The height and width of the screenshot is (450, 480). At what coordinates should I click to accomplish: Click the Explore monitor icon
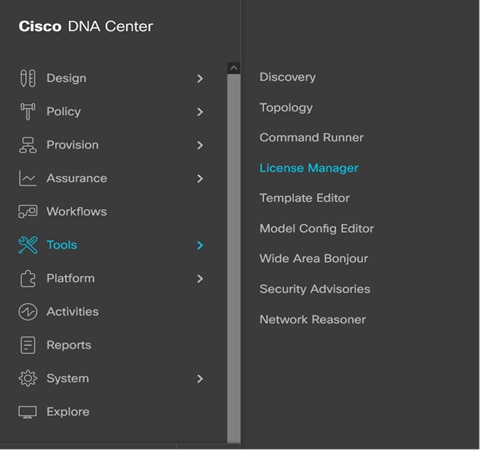[28, 412]
